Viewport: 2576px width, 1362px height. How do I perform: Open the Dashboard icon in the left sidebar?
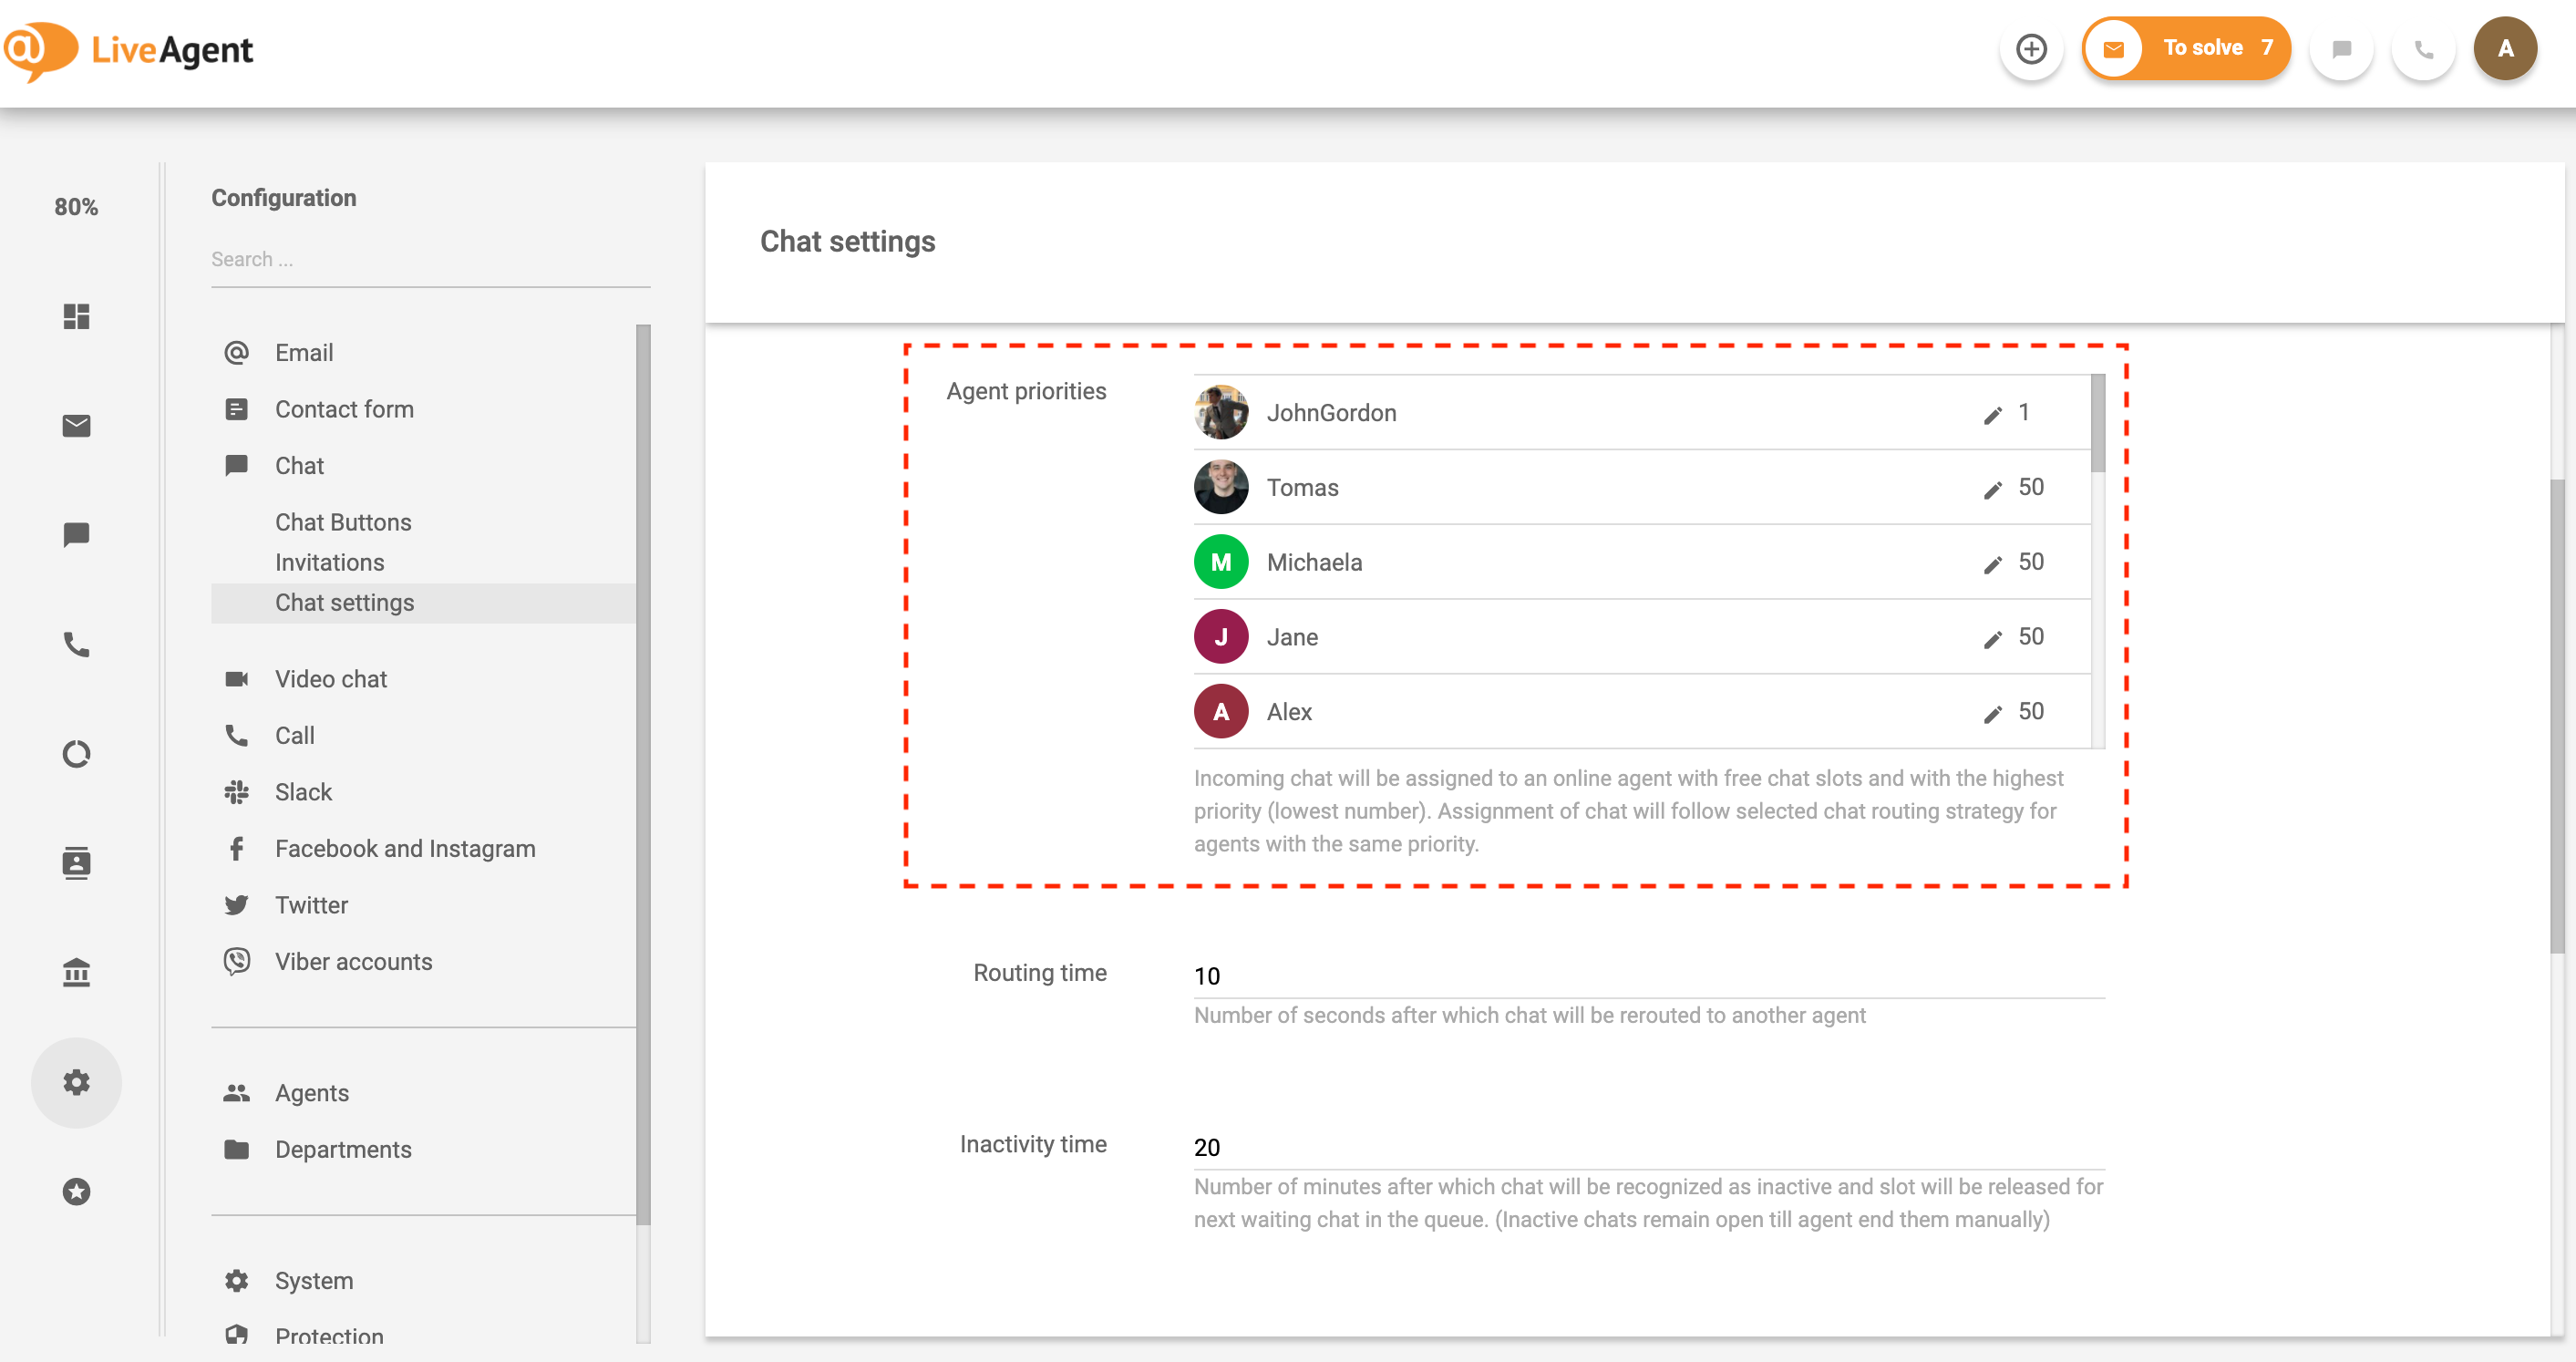(x=77, y=317)
